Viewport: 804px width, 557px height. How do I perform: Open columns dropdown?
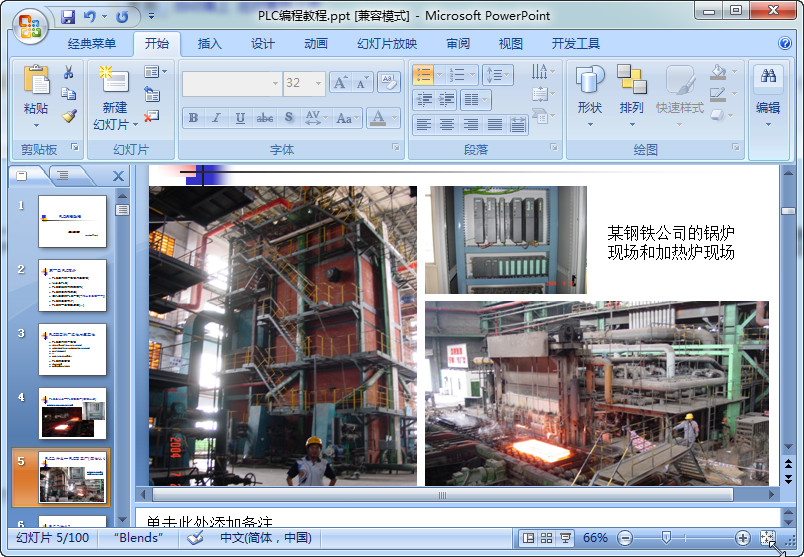coord(476,100)
